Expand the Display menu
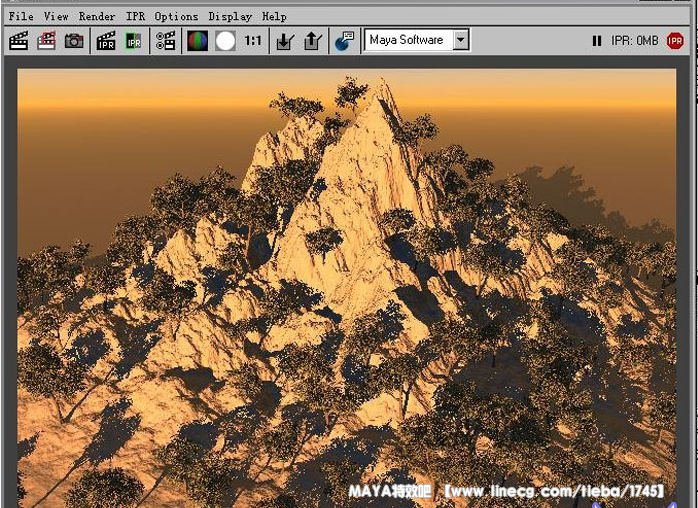This screenshot has width=698, height=508. coord(230,16)
